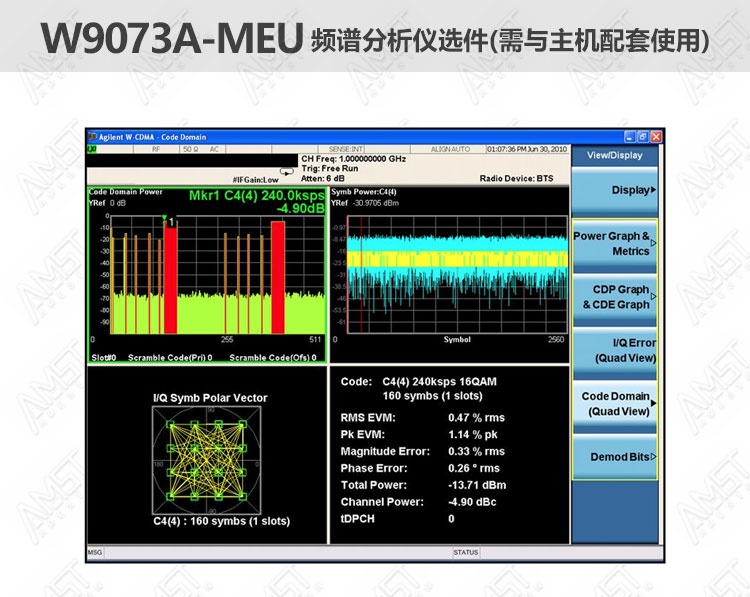Image resolution: width=750 pixels, height=597 pixels.
Task: Expand arrow on Demod Bits softkey
Action: (653, 457)
